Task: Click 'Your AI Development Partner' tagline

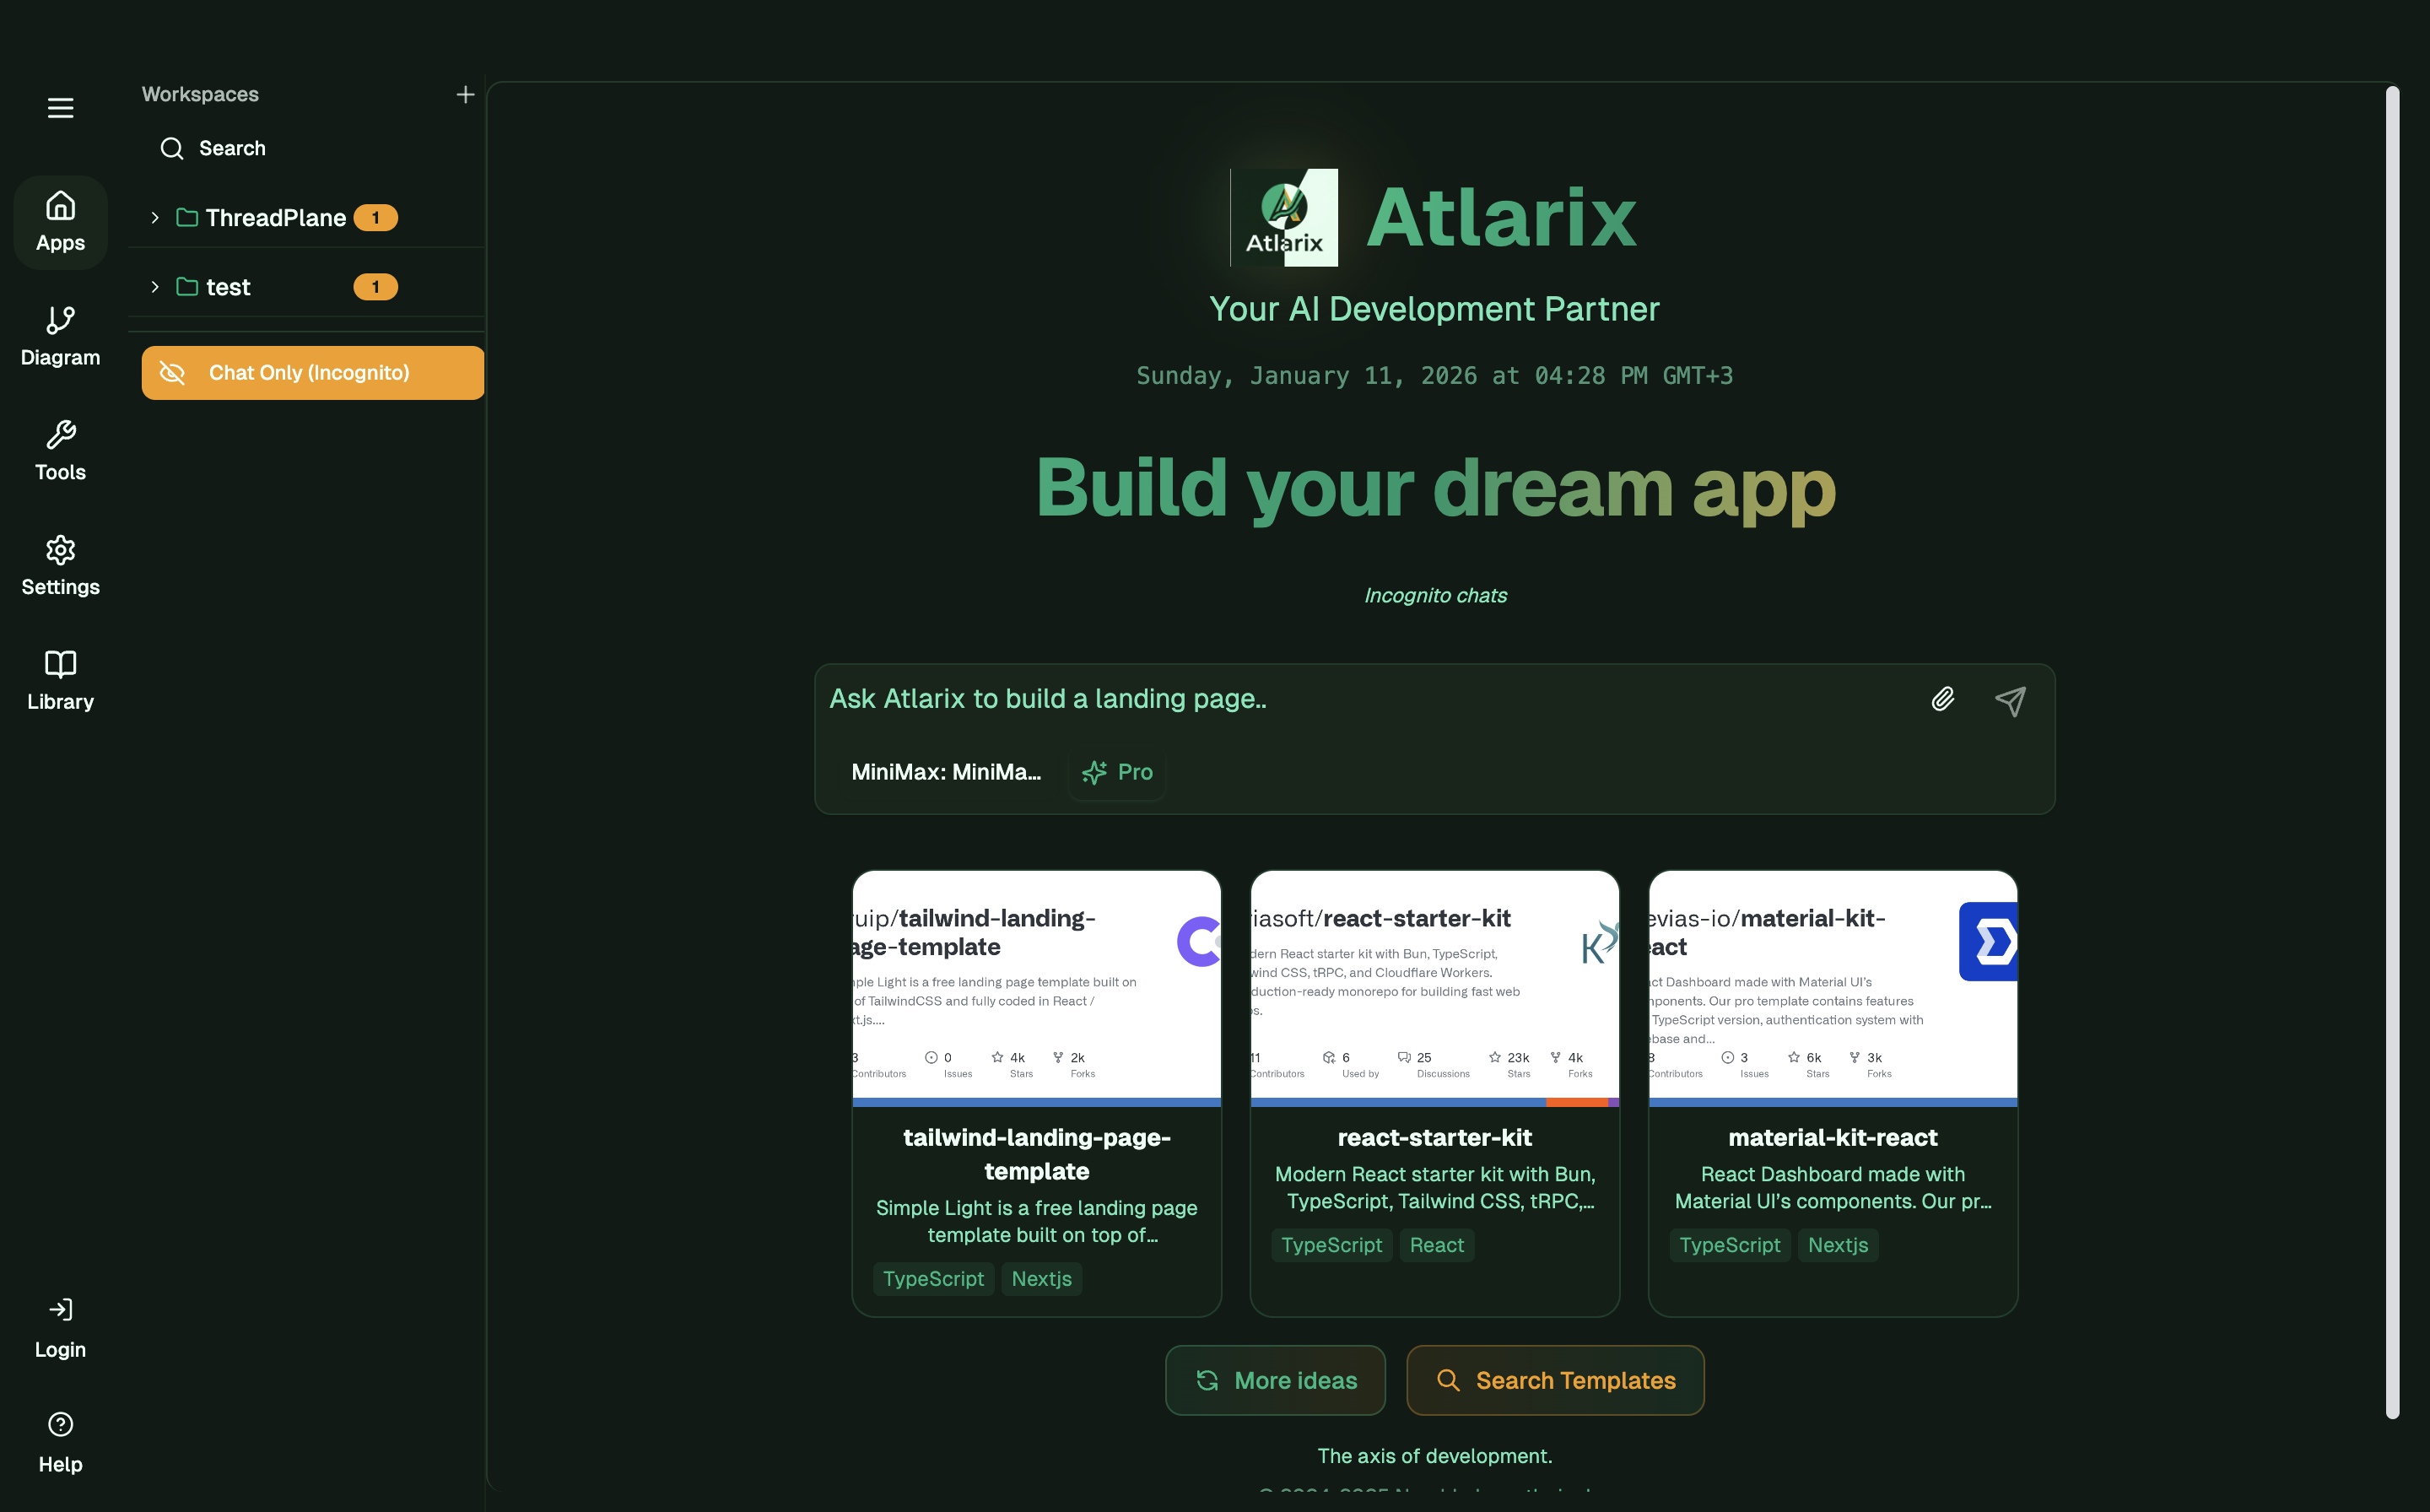Action: pyautogui.click(x=1434, y=309)
